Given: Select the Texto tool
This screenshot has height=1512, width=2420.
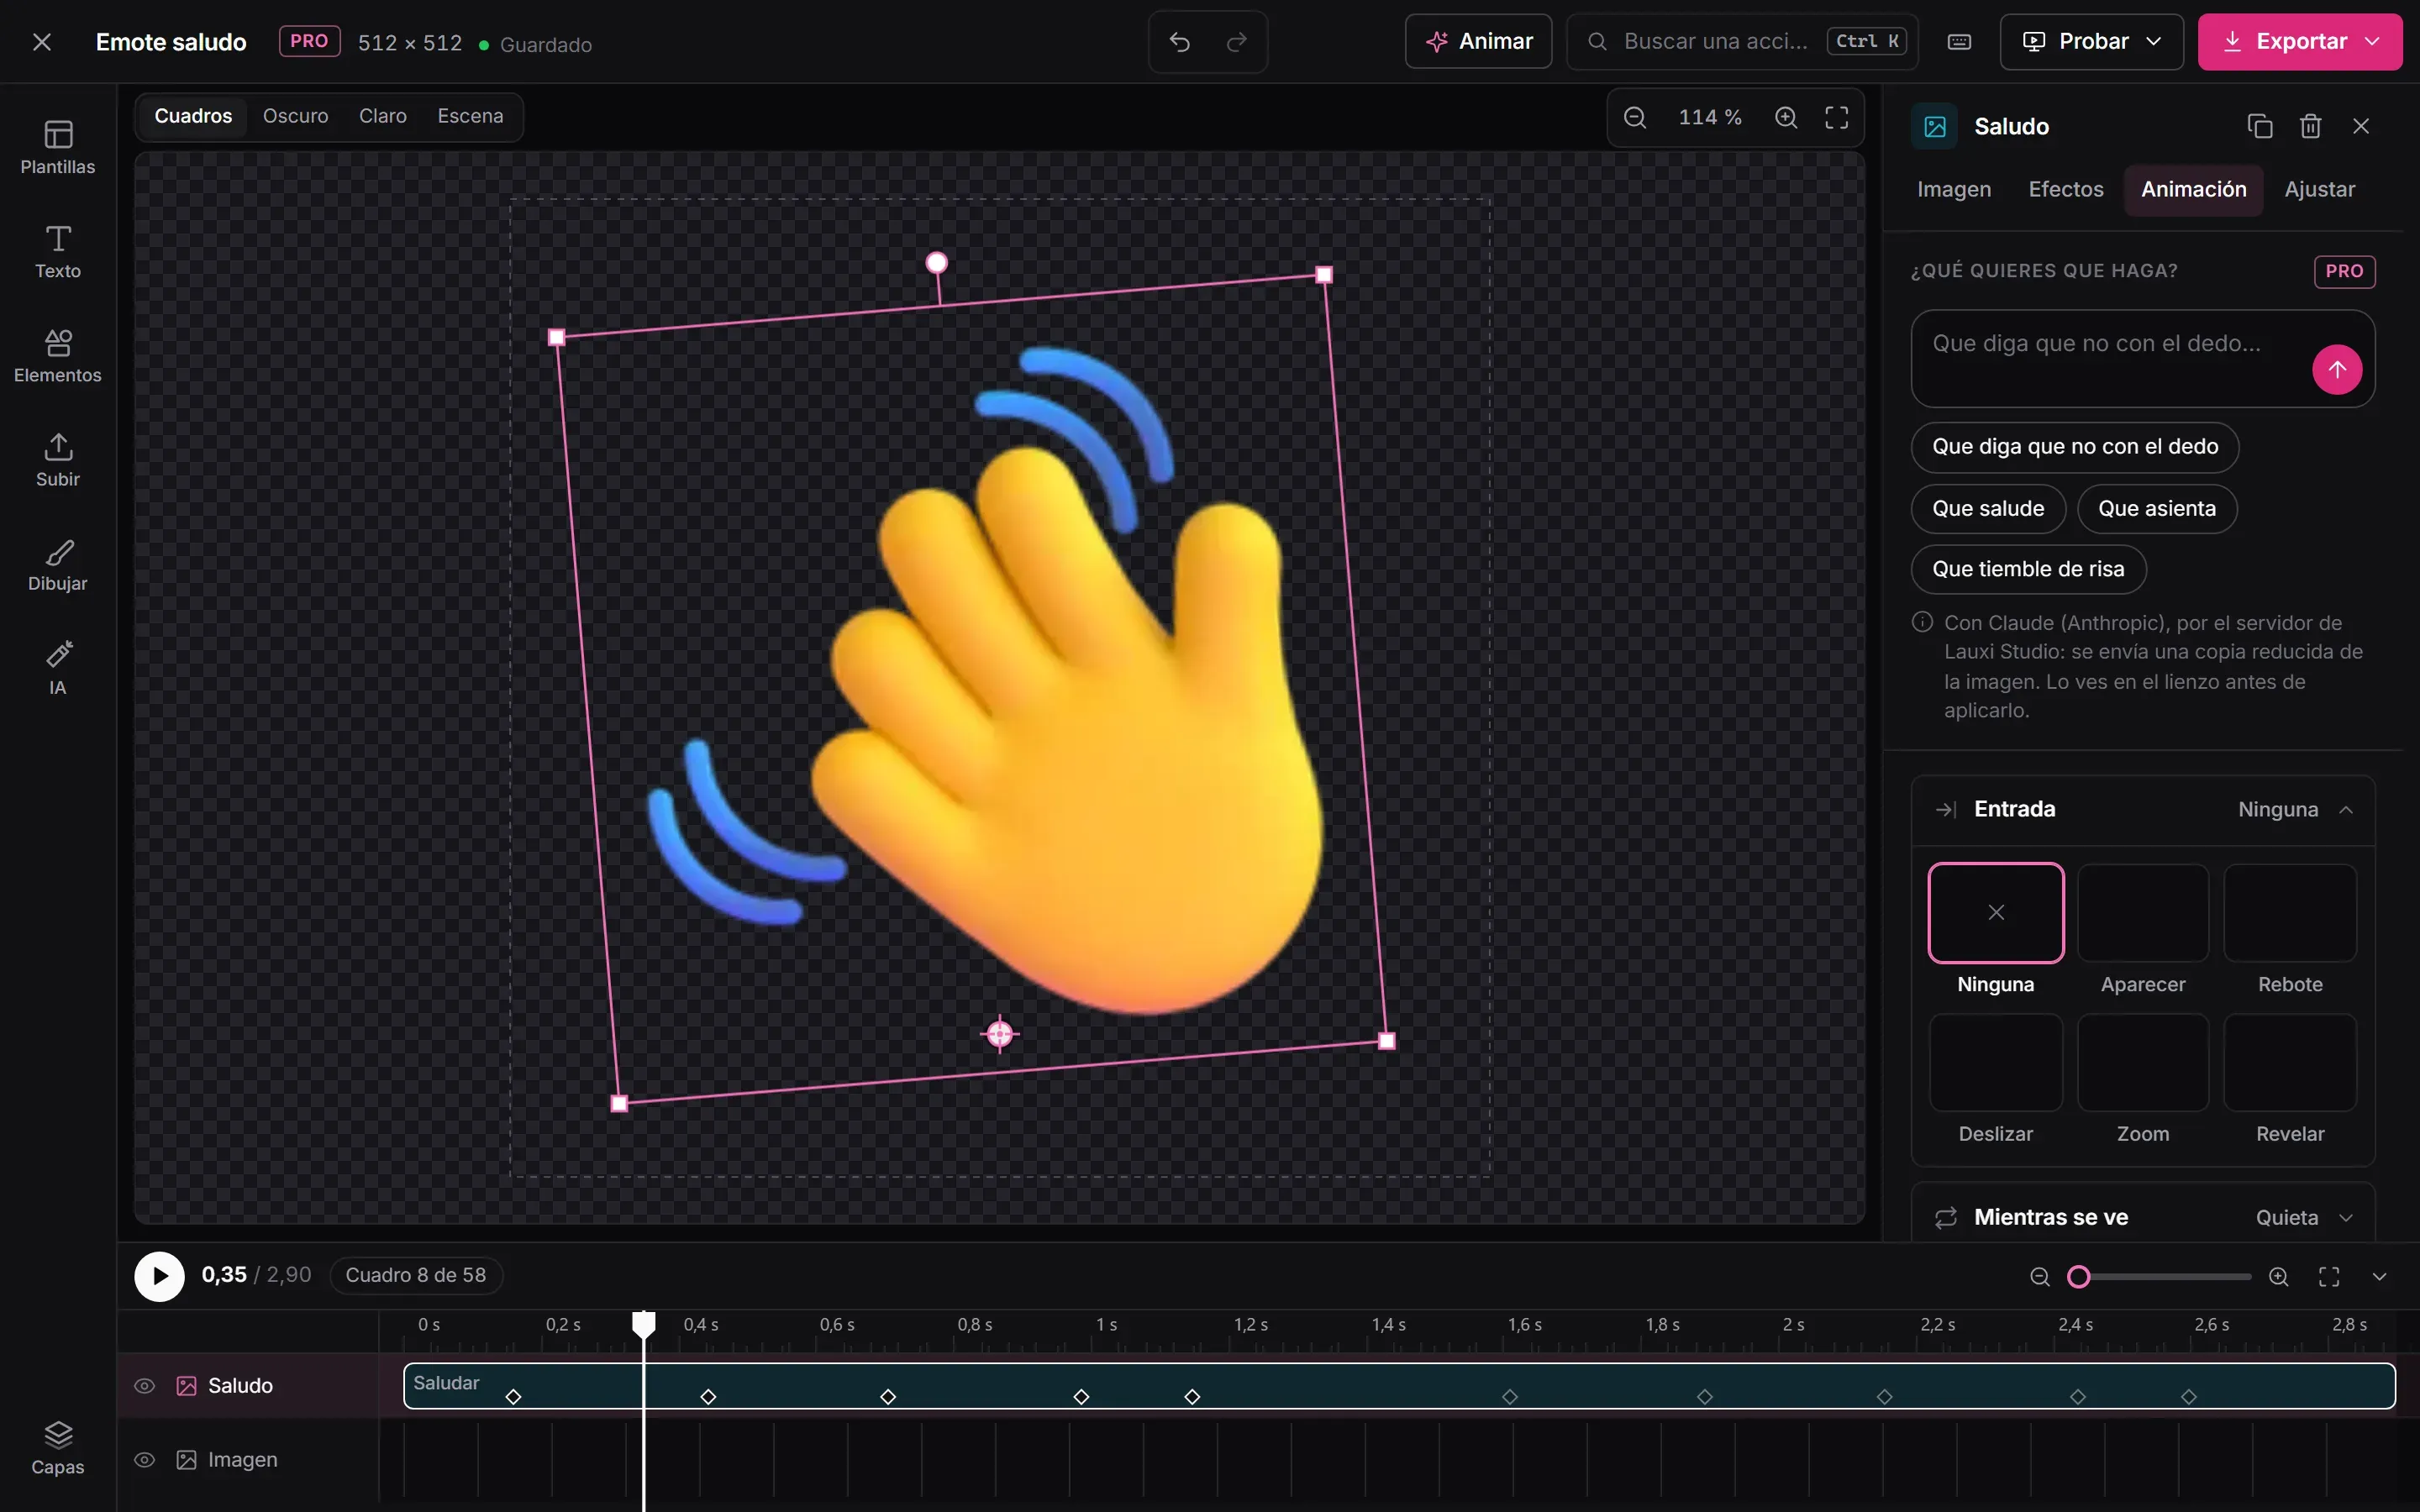Looking at the screenshot, I should pyautogui.click(x=58, y=251).
